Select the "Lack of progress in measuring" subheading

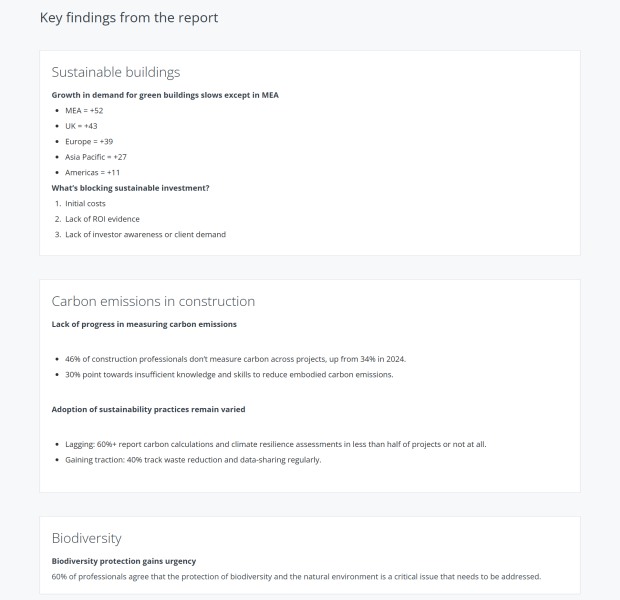[x=144, y=324]
